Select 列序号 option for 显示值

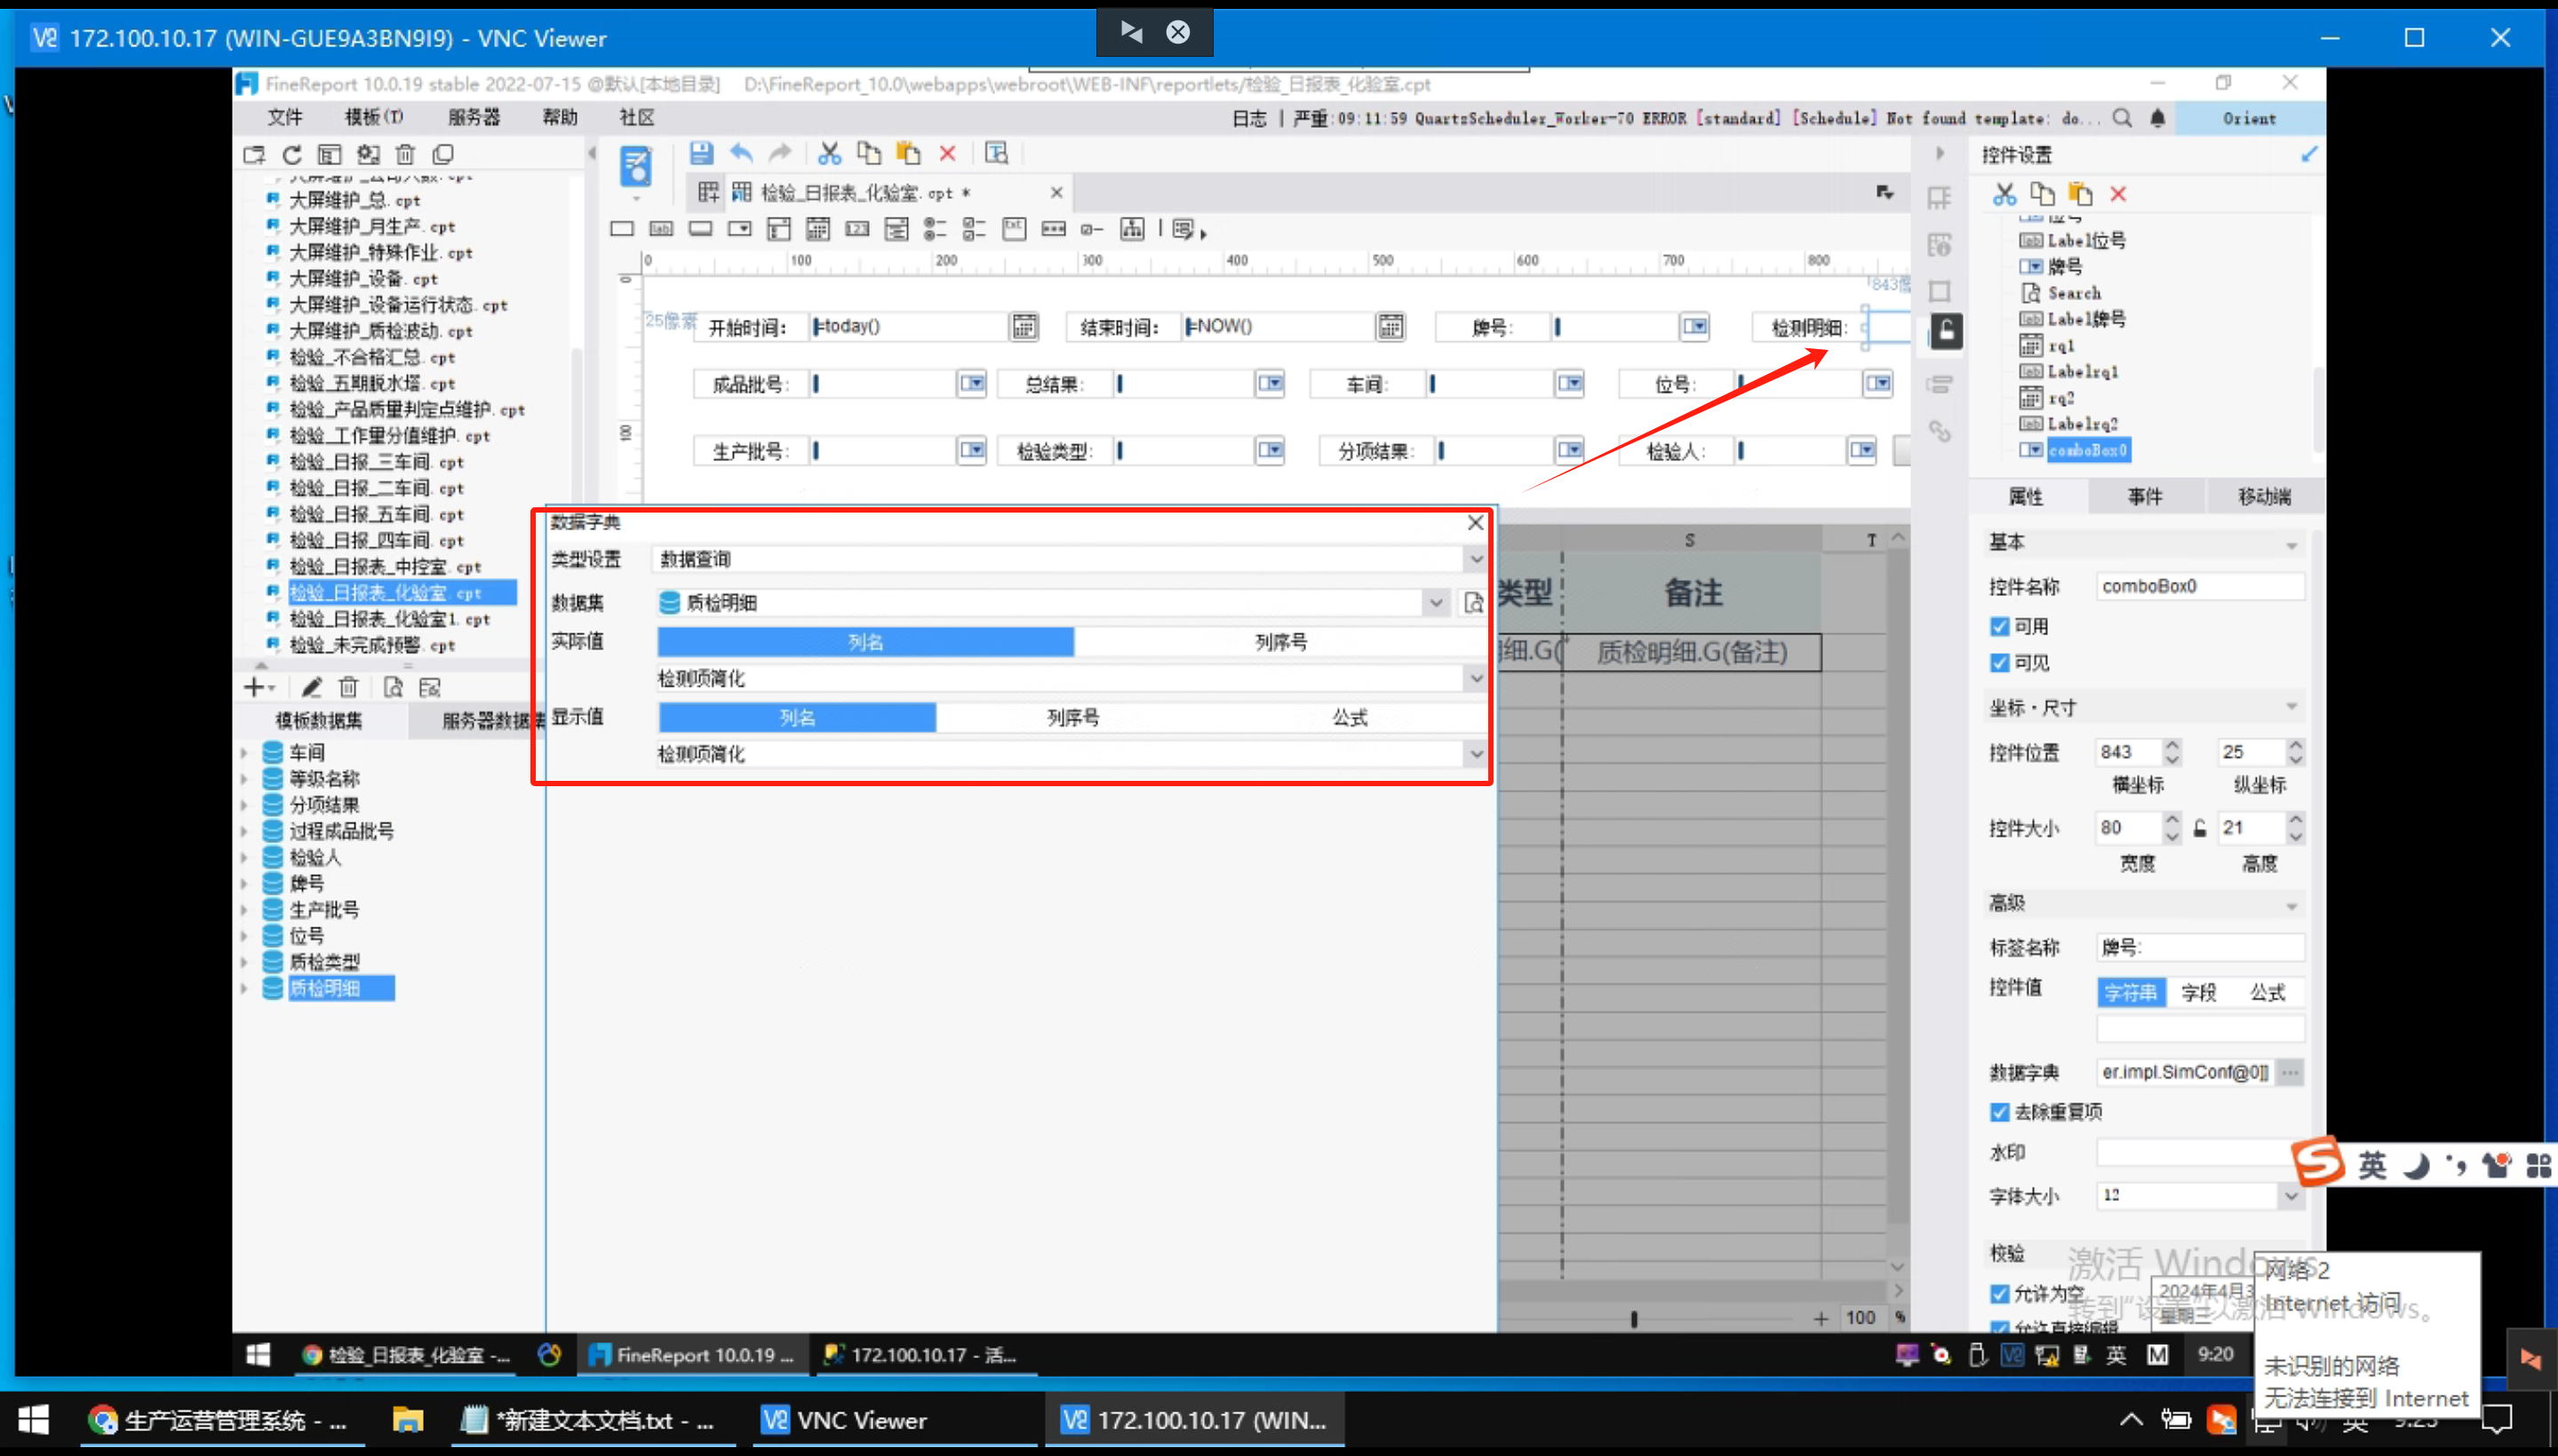[1073, 717]
